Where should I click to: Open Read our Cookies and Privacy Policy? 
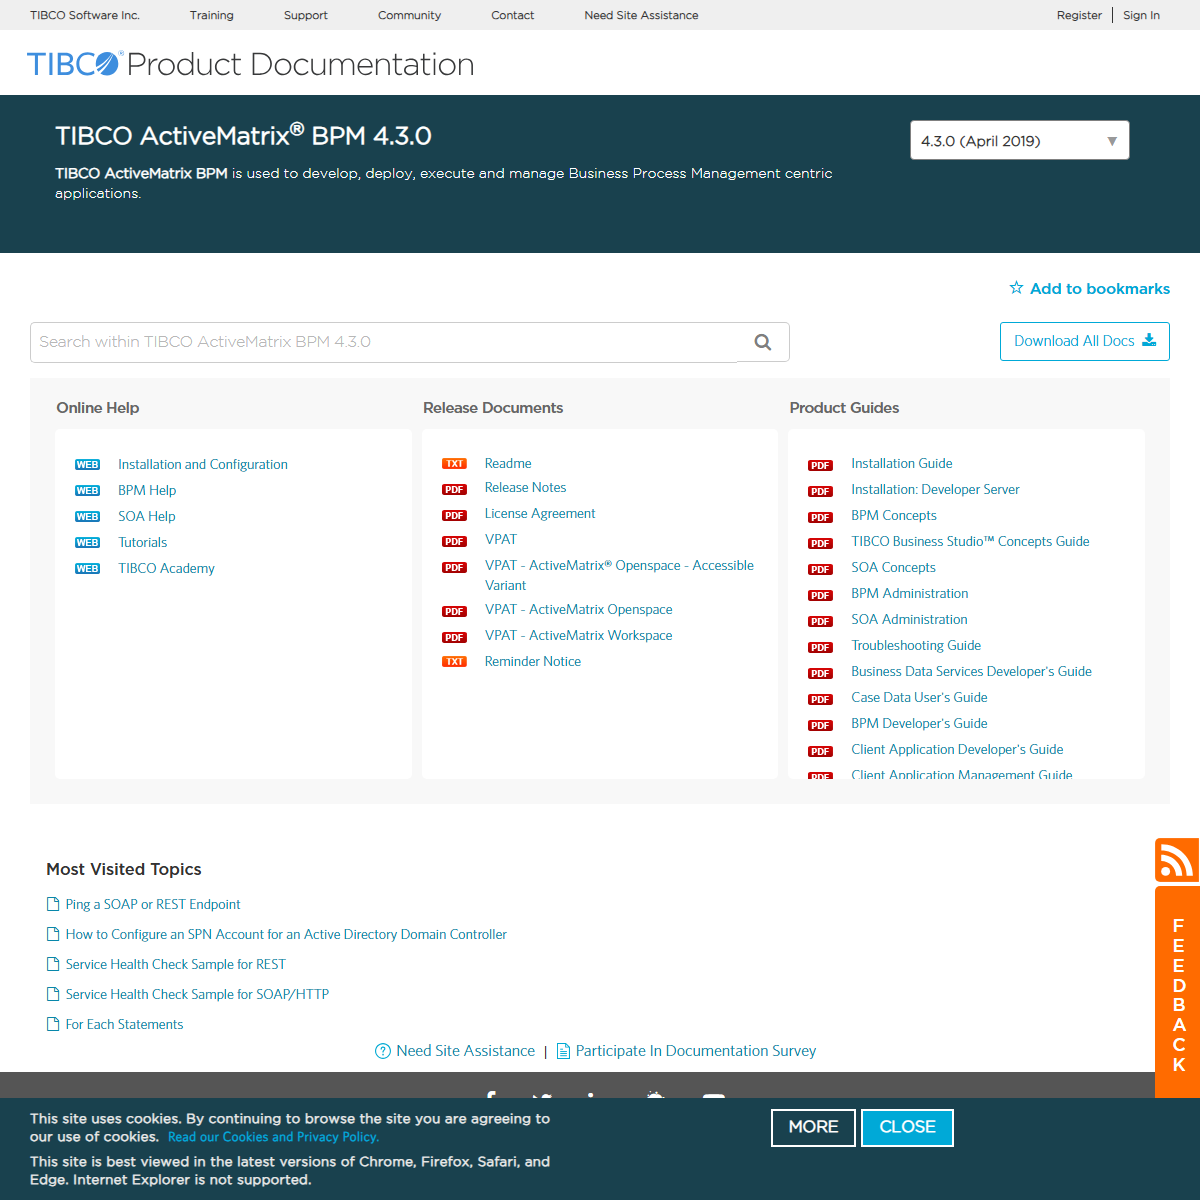coord(273,1137)
